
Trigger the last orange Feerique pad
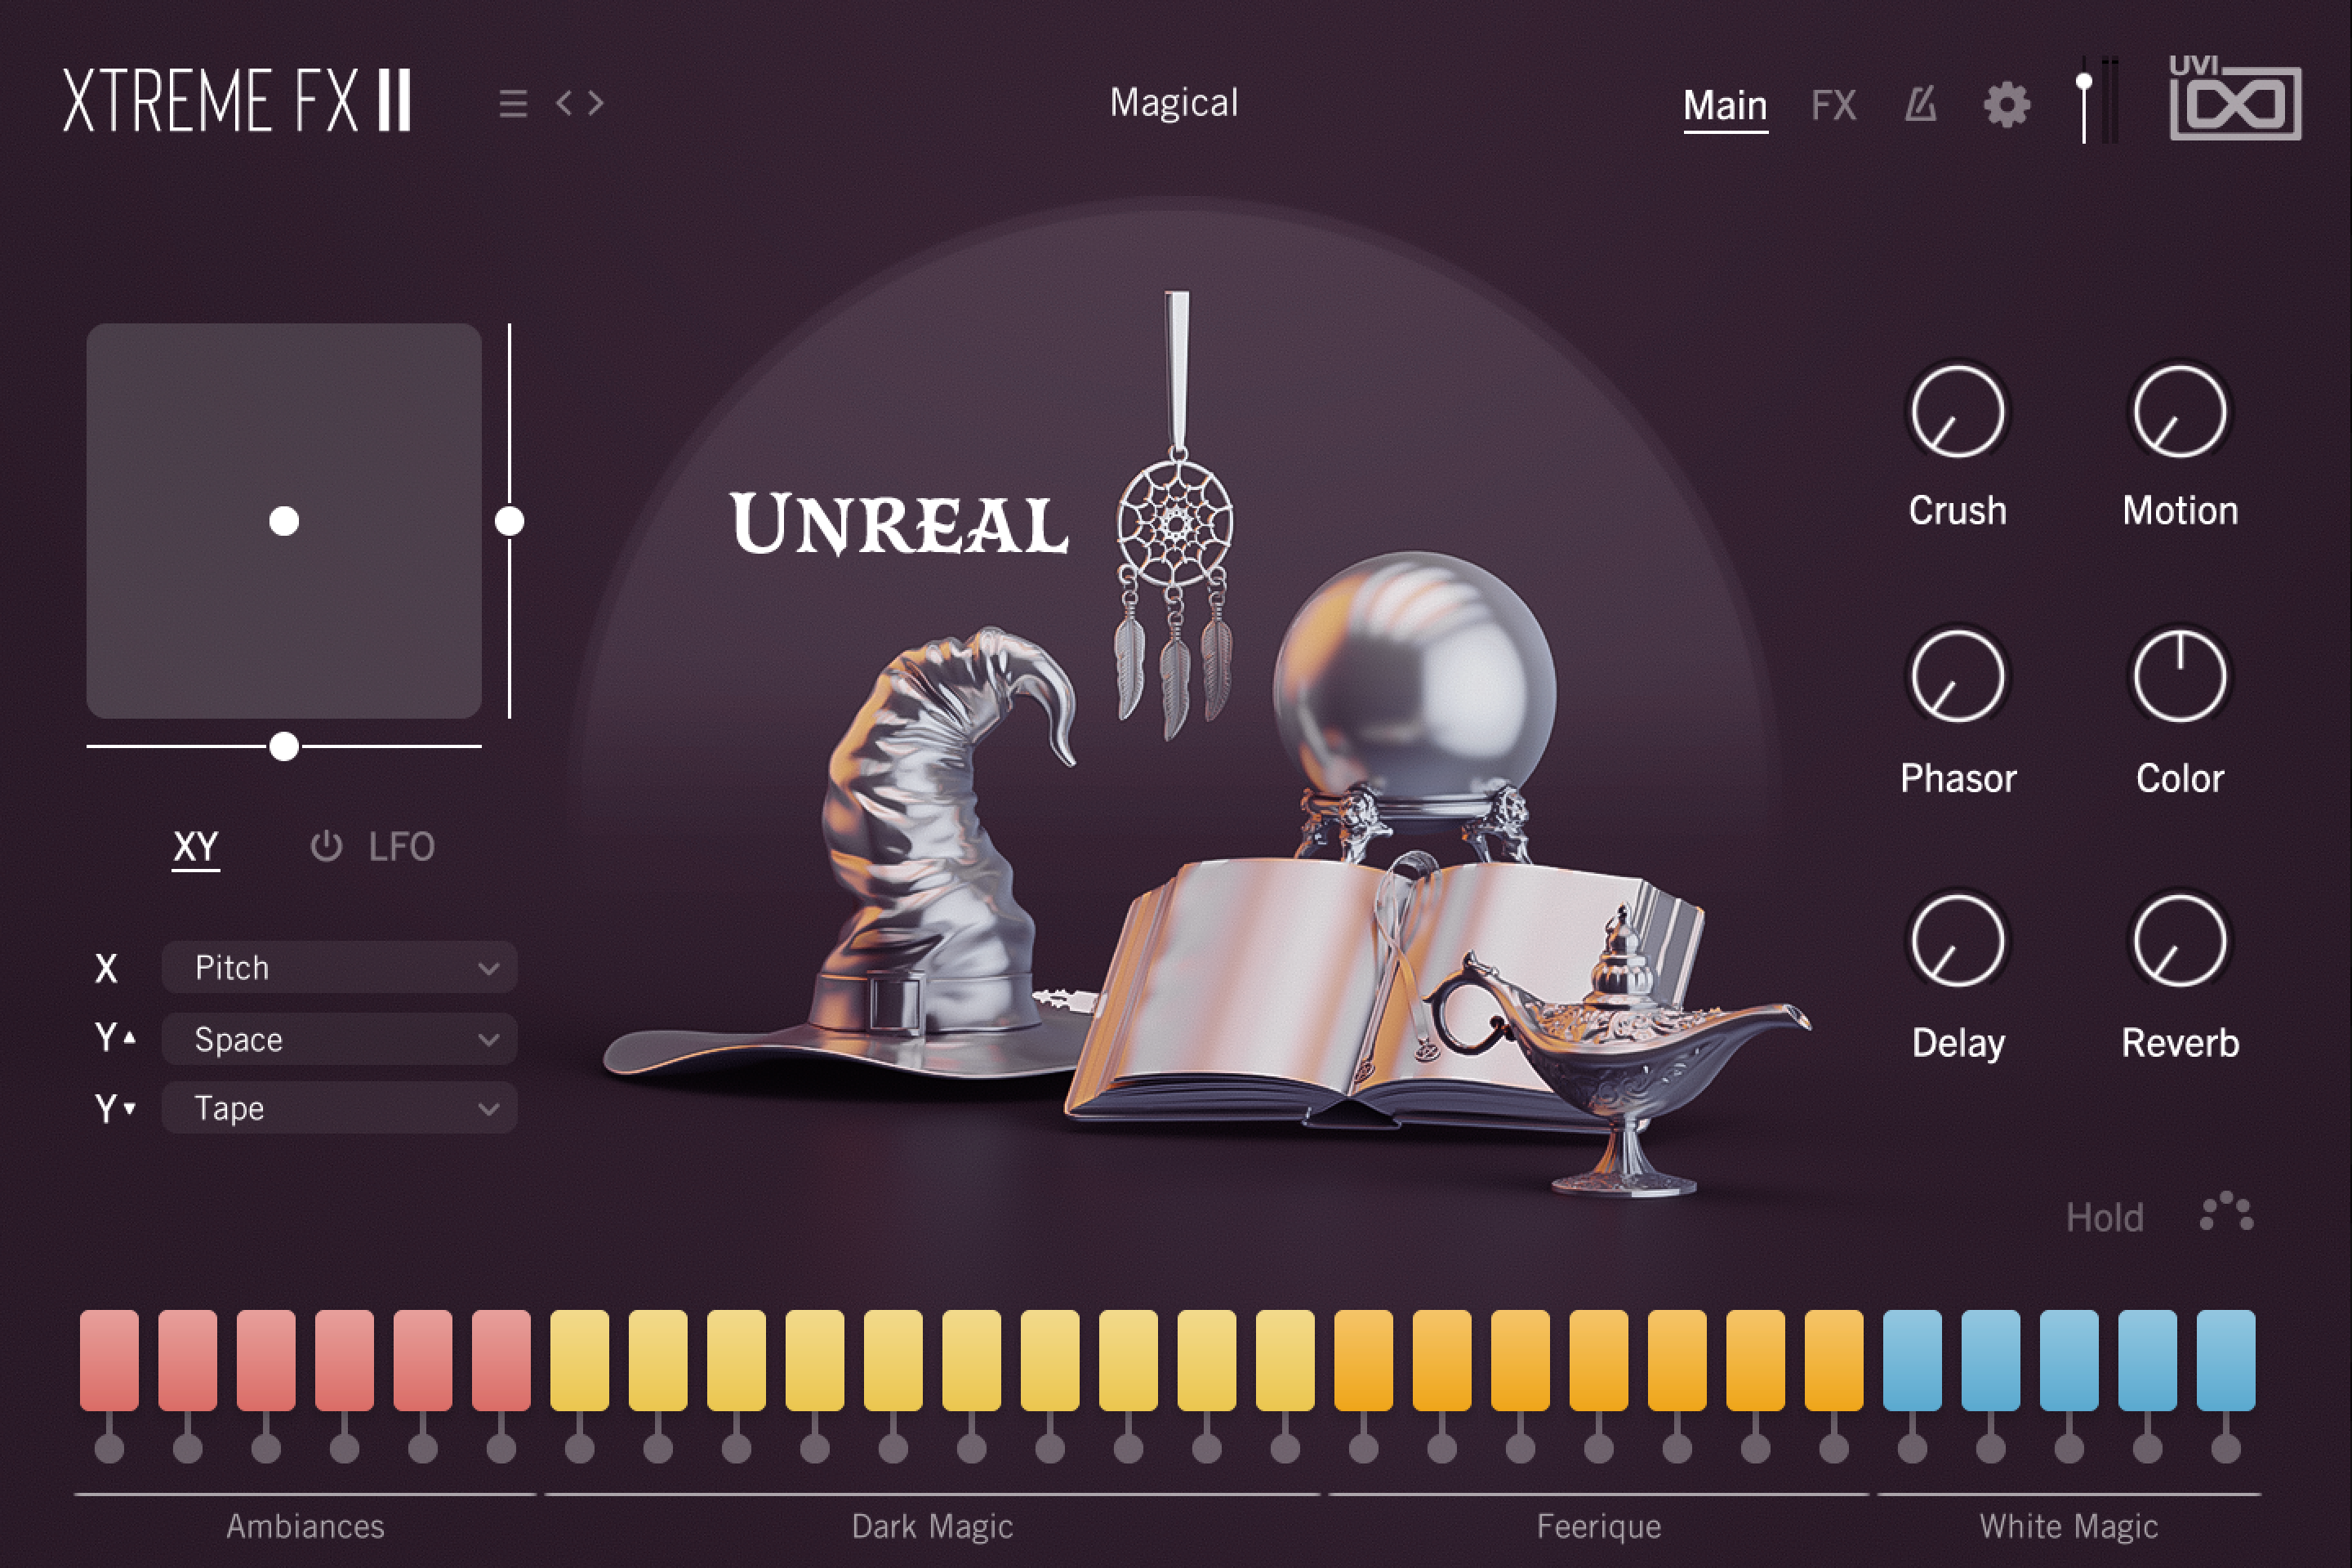[1834, 1360]
